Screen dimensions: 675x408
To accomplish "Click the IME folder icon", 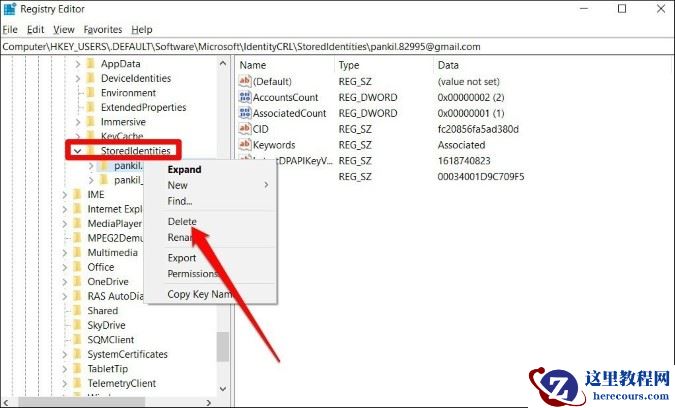I will (x=77, y=195).
